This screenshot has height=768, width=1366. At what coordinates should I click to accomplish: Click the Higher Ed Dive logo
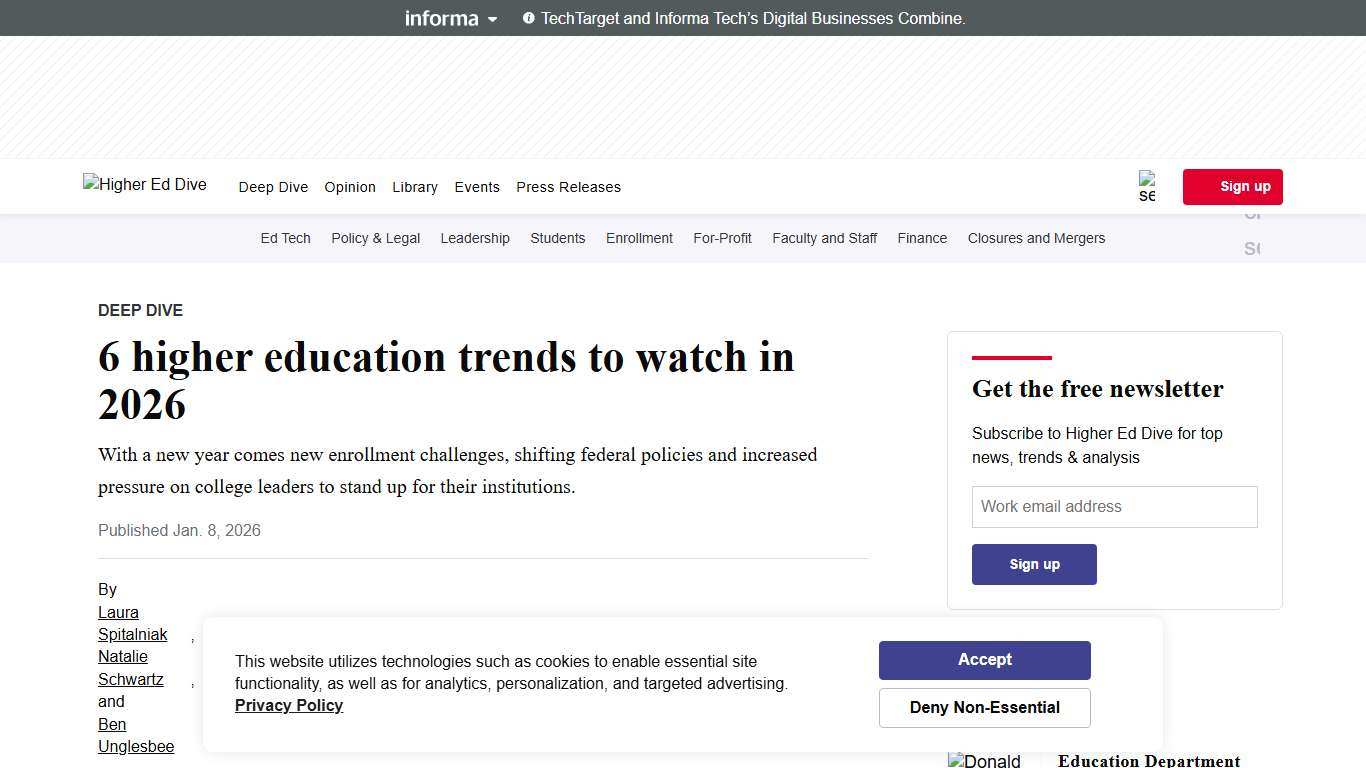coord(144,185)
